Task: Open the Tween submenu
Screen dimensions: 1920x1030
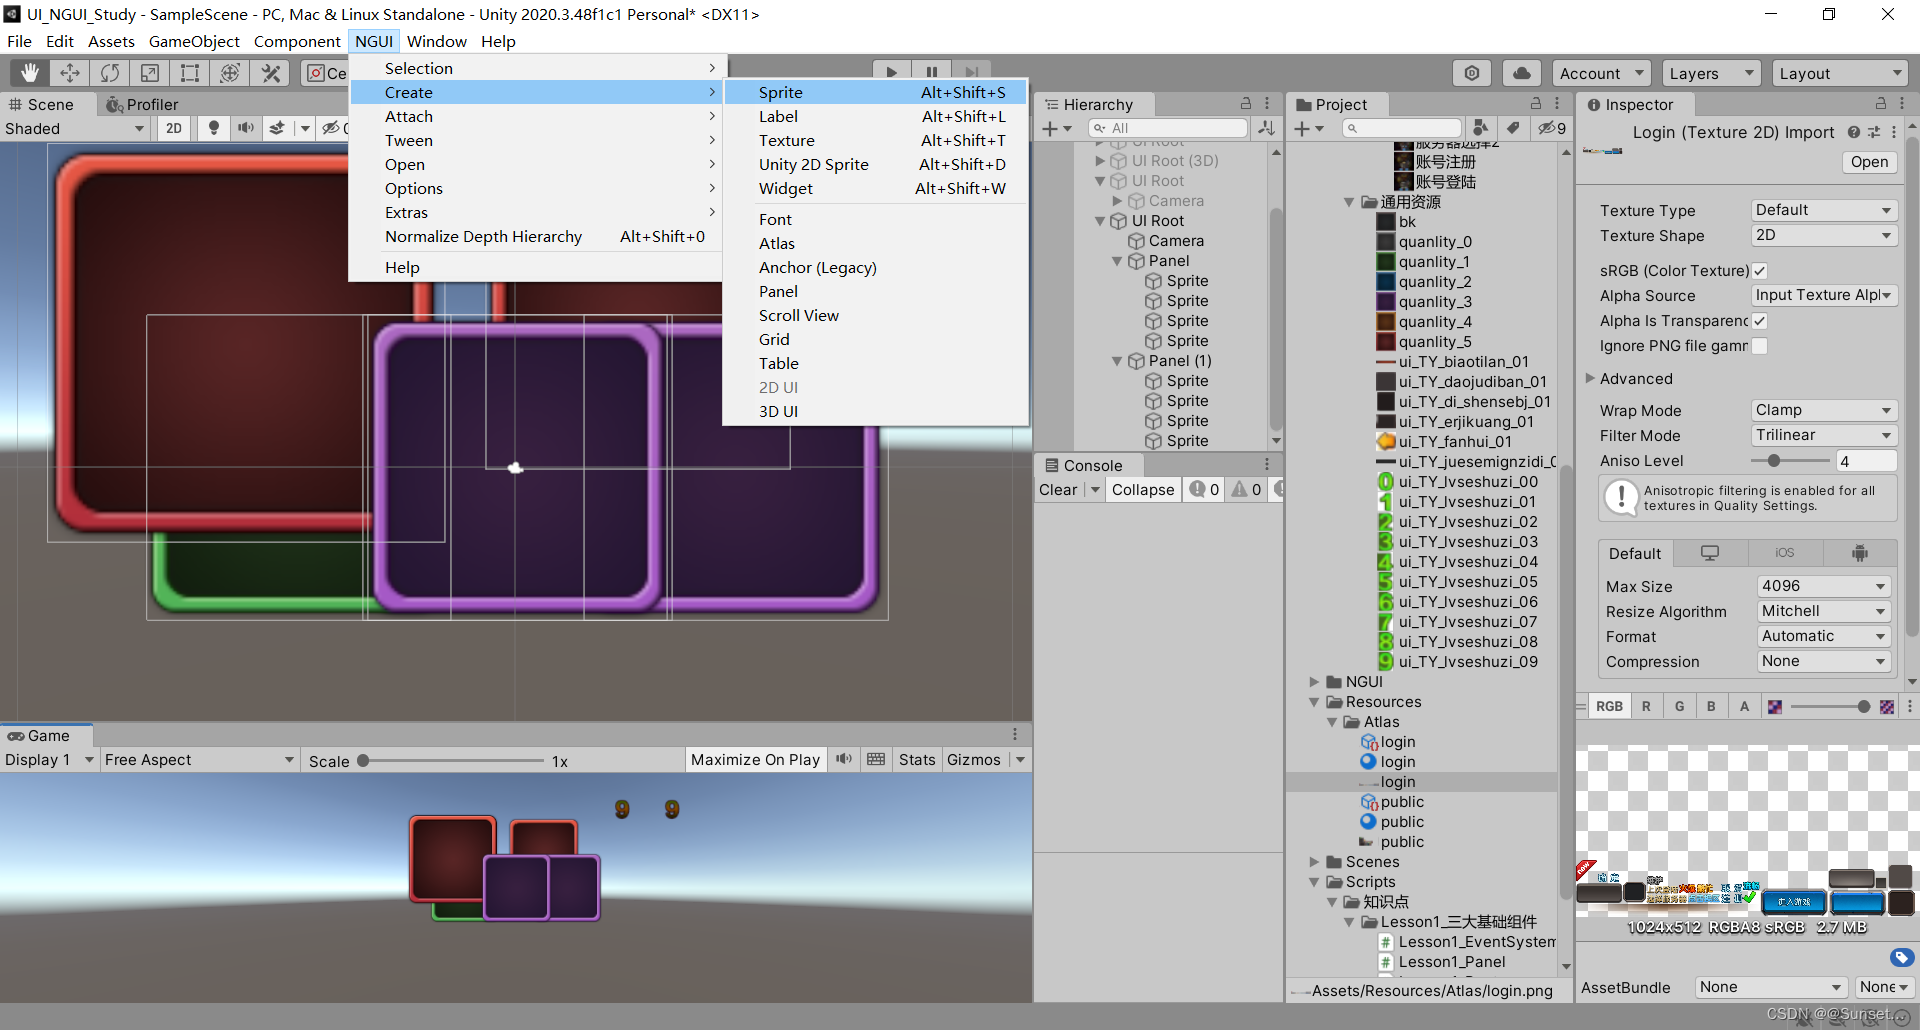Action: [536, 140]
